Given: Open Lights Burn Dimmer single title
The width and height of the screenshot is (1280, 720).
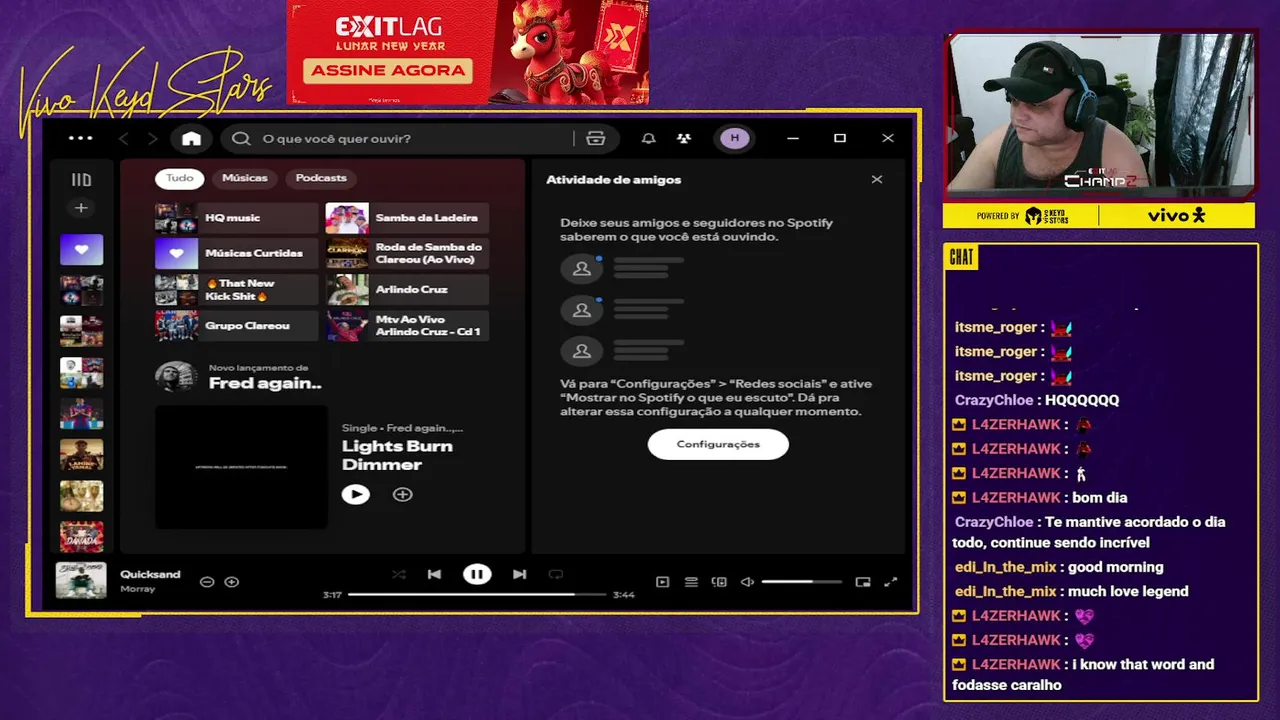Looking at the screenshot, I should (x=397, y=455).
